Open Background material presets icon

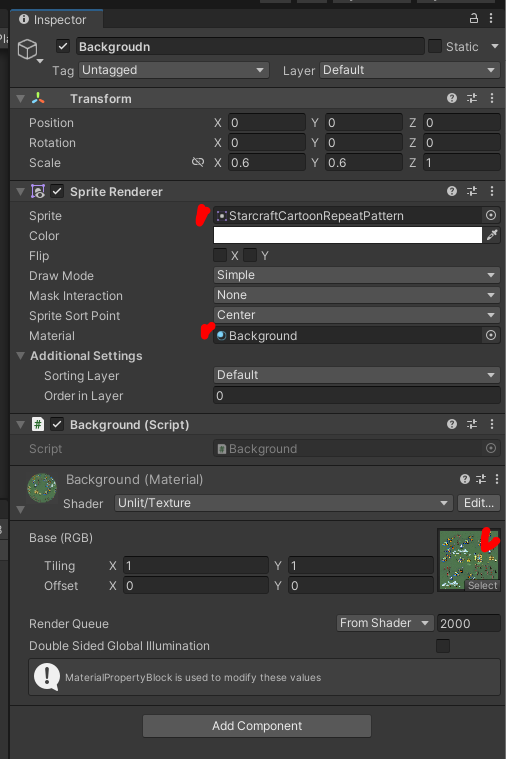pyautogui.click(x=481, y=479)
